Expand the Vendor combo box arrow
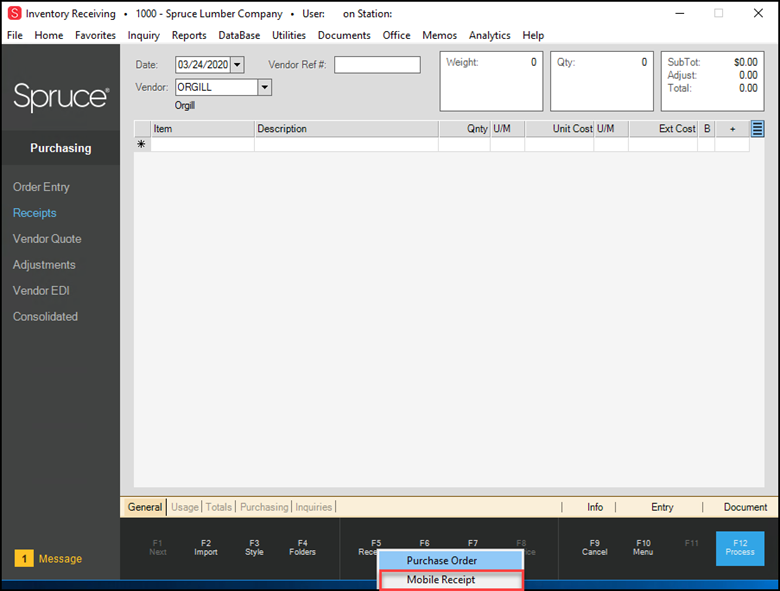The height and width of the screenshot is (591, 780). (x=265, y=87)
